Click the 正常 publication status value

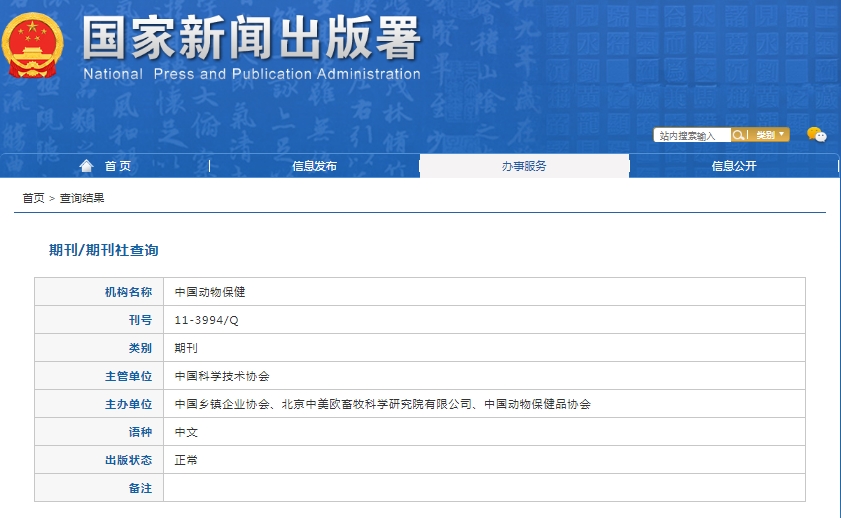[186, 460]
